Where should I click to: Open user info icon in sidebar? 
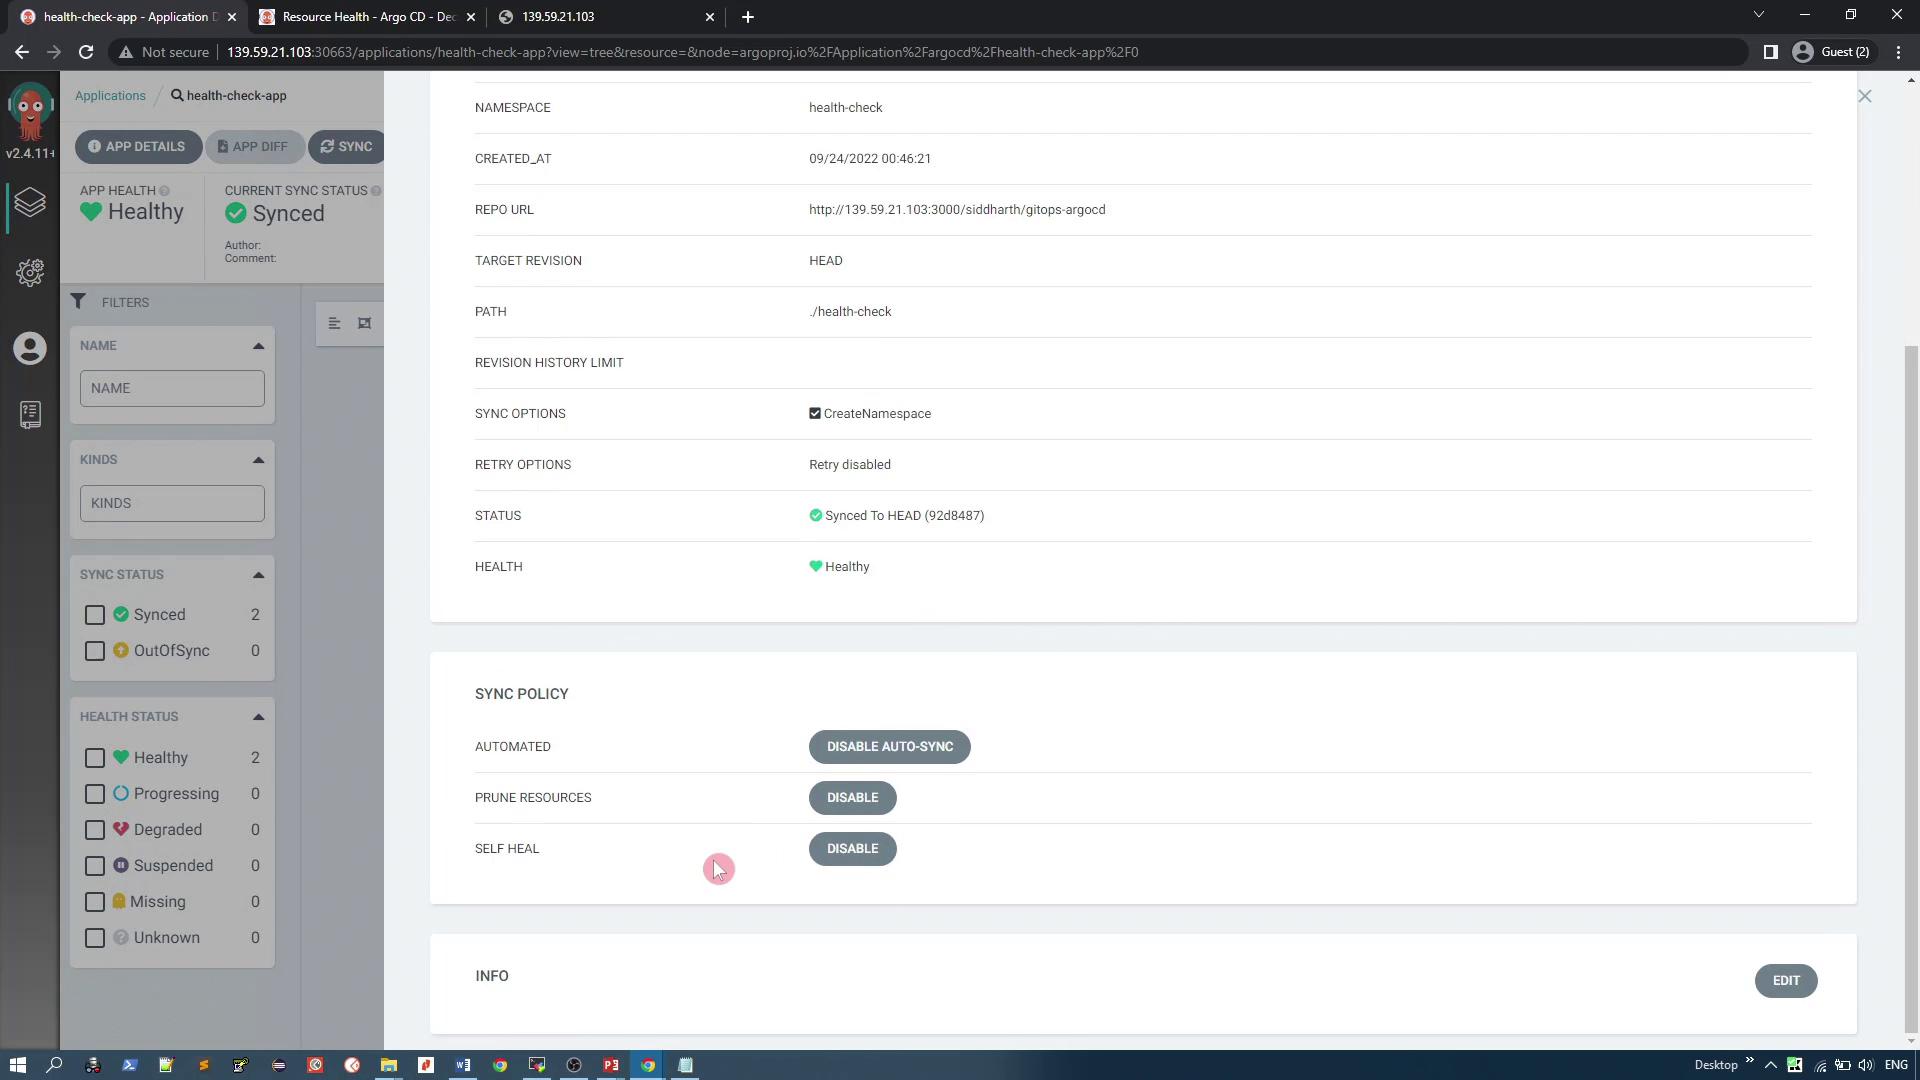click(x=30, y=348)
